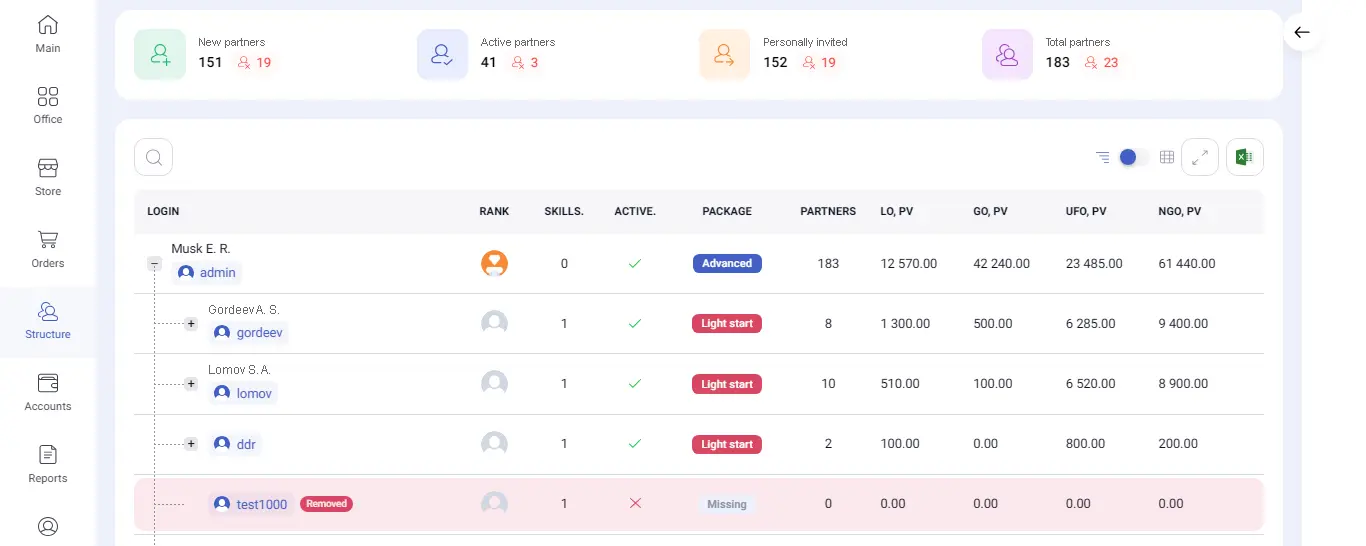Collapse the admin tree node
The height and width of the screenshot is (546, 1366).
[x=155, y=264]
